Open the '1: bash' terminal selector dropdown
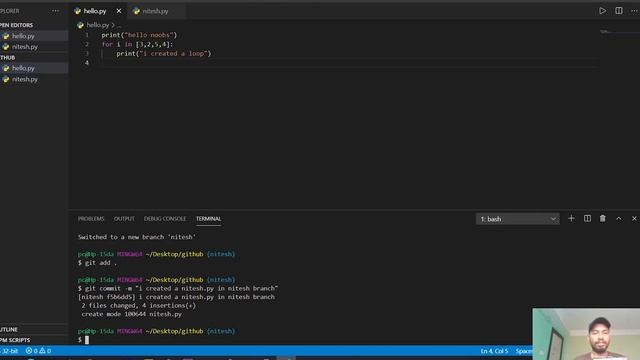 tap(518, 219)
